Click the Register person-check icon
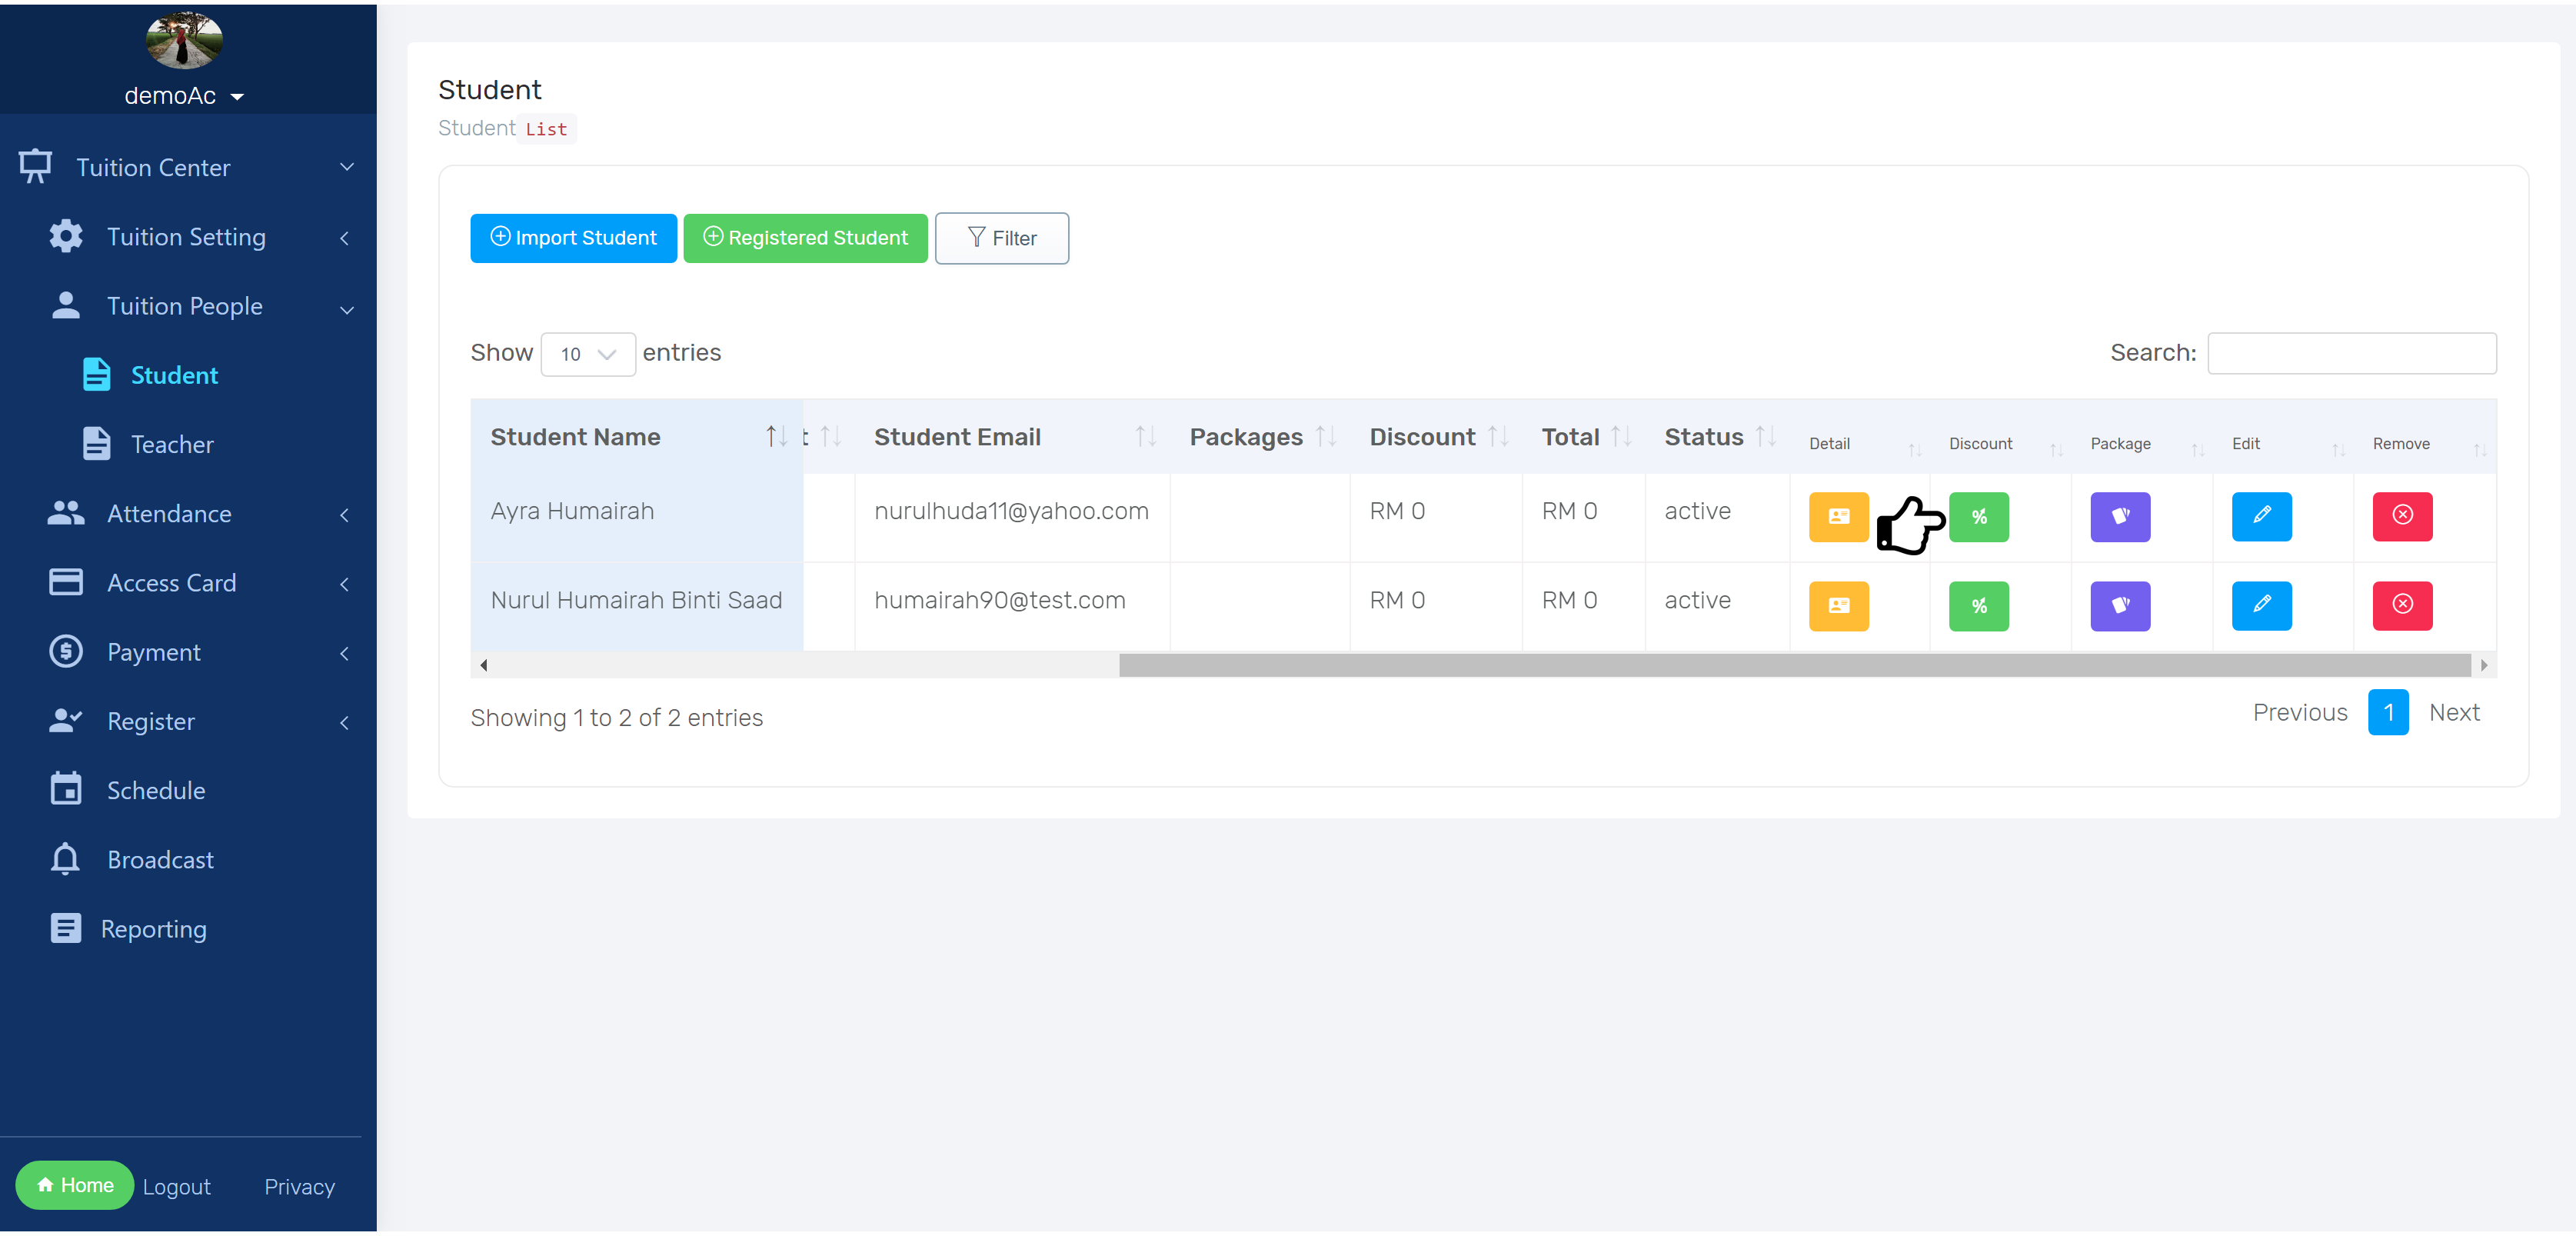 tap(66, 720)
